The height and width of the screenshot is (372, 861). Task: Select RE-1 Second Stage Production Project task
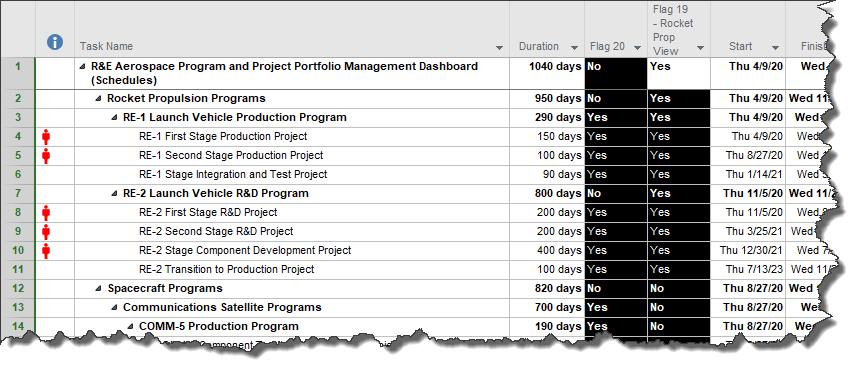[231, 156]
